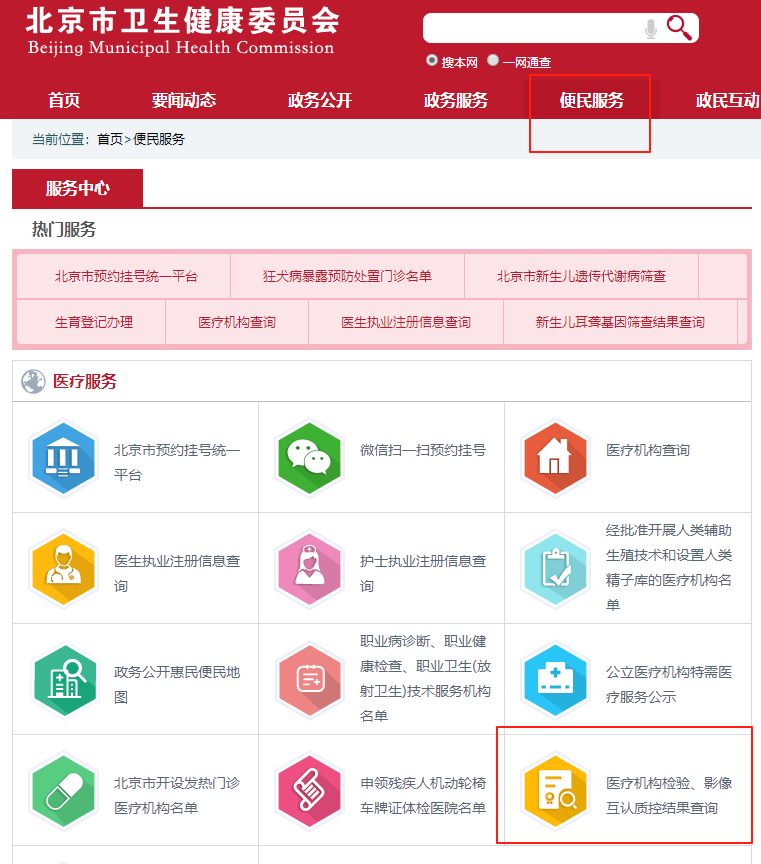The width and height of the screenshot is (761, 864).
Task: Click 医疗机构检验、影像互认质控结果查询 link text
Action: pos(669,795)
